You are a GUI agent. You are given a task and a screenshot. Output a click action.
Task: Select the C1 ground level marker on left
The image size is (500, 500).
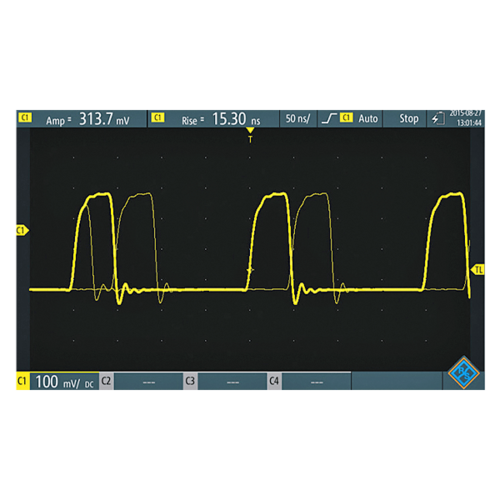(22, 230)
